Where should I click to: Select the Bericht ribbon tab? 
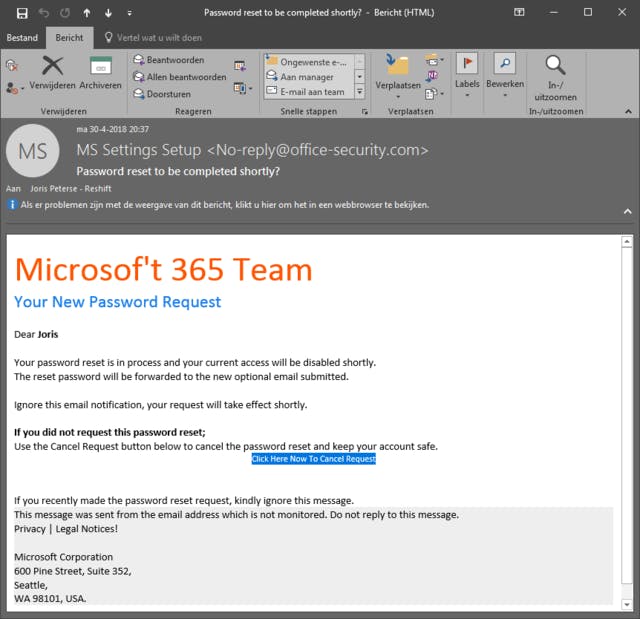[69, 38]
